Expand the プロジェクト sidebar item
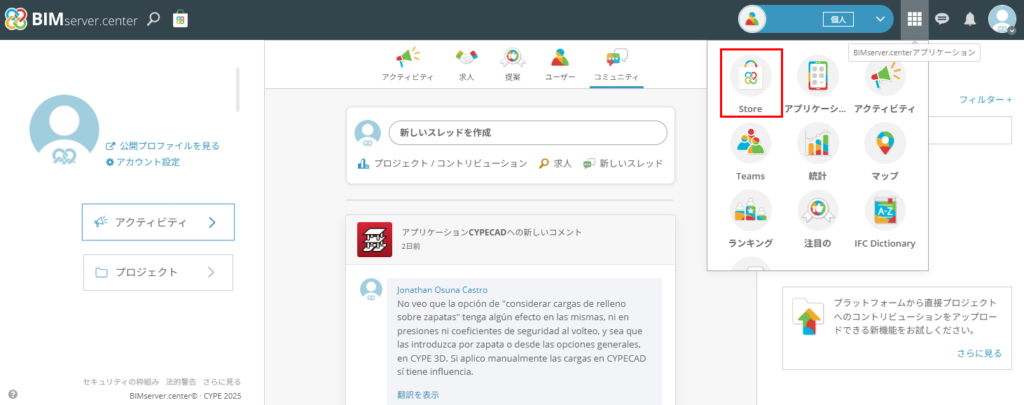The height and width of the screenshot is (405, 1024). pyautogui.click(x=158, y=272)
